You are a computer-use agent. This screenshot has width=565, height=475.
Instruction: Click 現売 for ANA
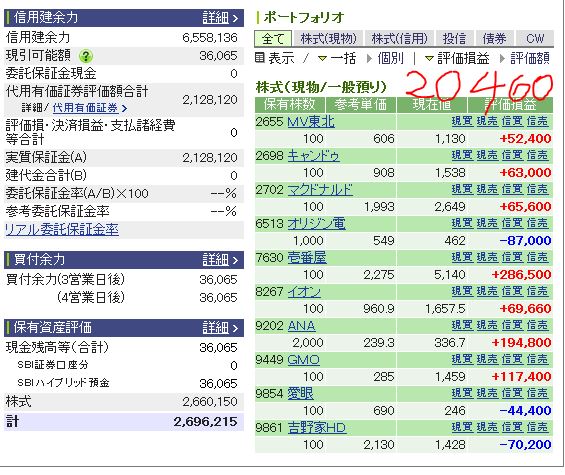(x=487, y=325)
